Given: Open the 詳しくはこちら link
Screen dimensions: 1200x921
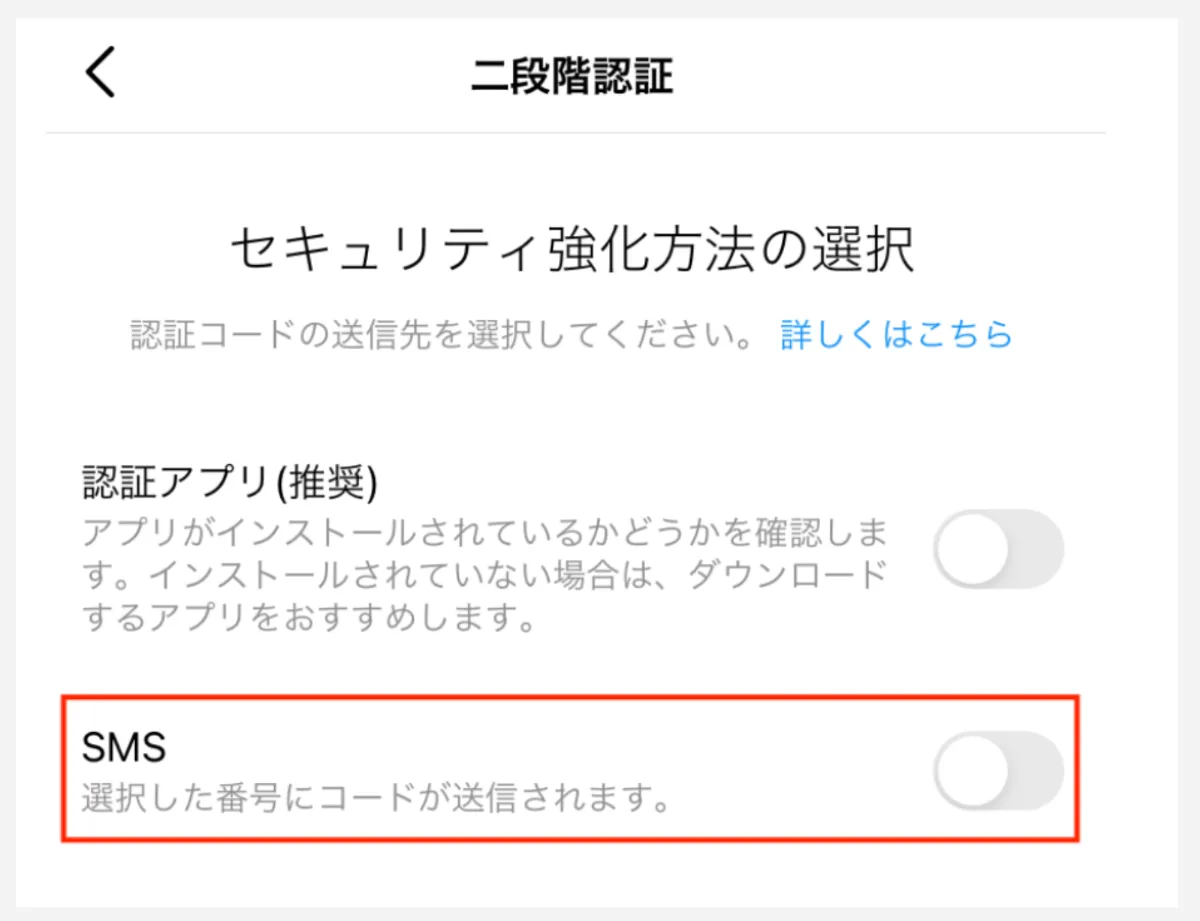Looking at the screenshot, I should tap(896, 334).
